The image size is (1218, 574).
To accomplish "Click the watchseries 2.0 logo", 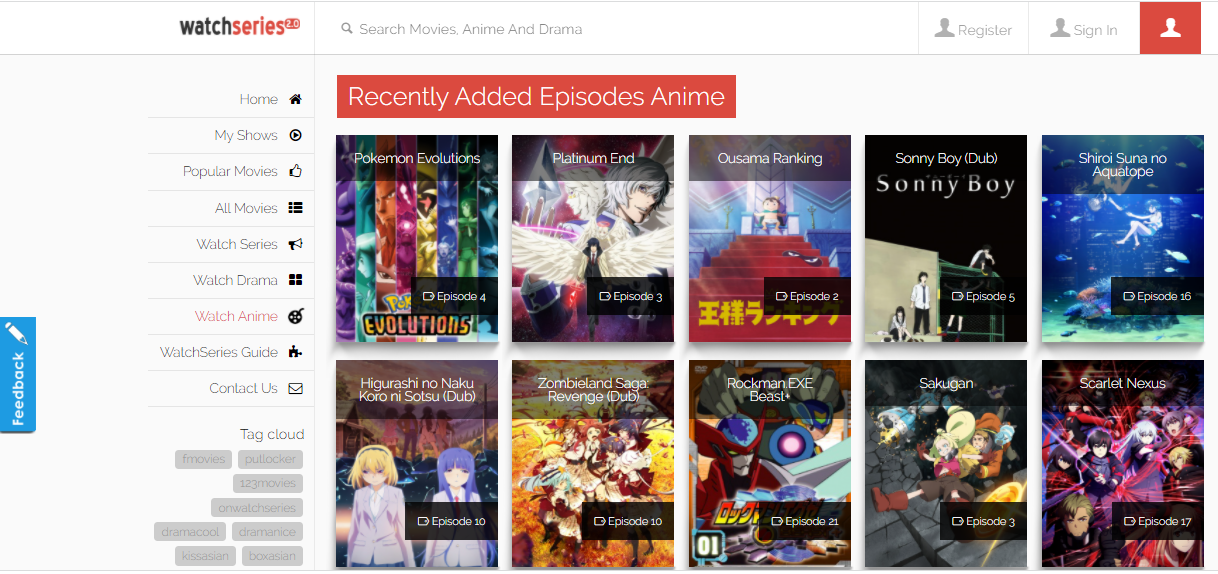I will (x=239, y=27).
